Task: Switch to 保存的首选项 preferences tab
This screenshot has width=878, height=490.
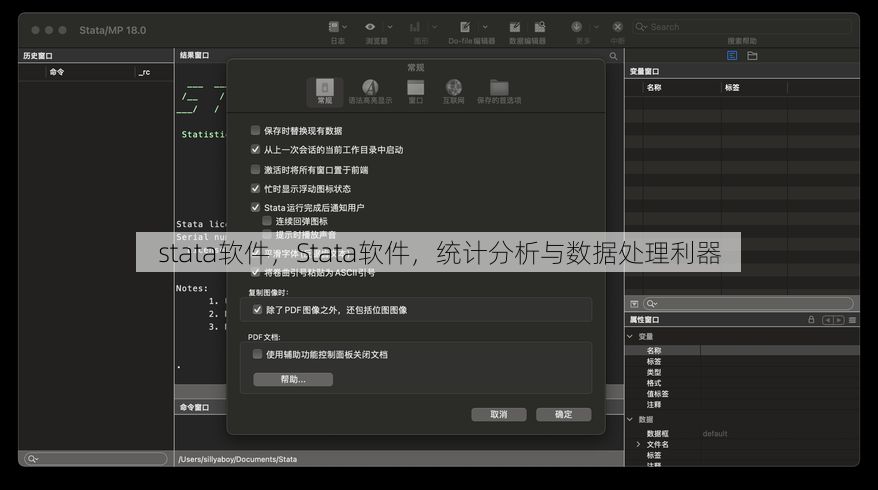Action: tap(499, 91)
